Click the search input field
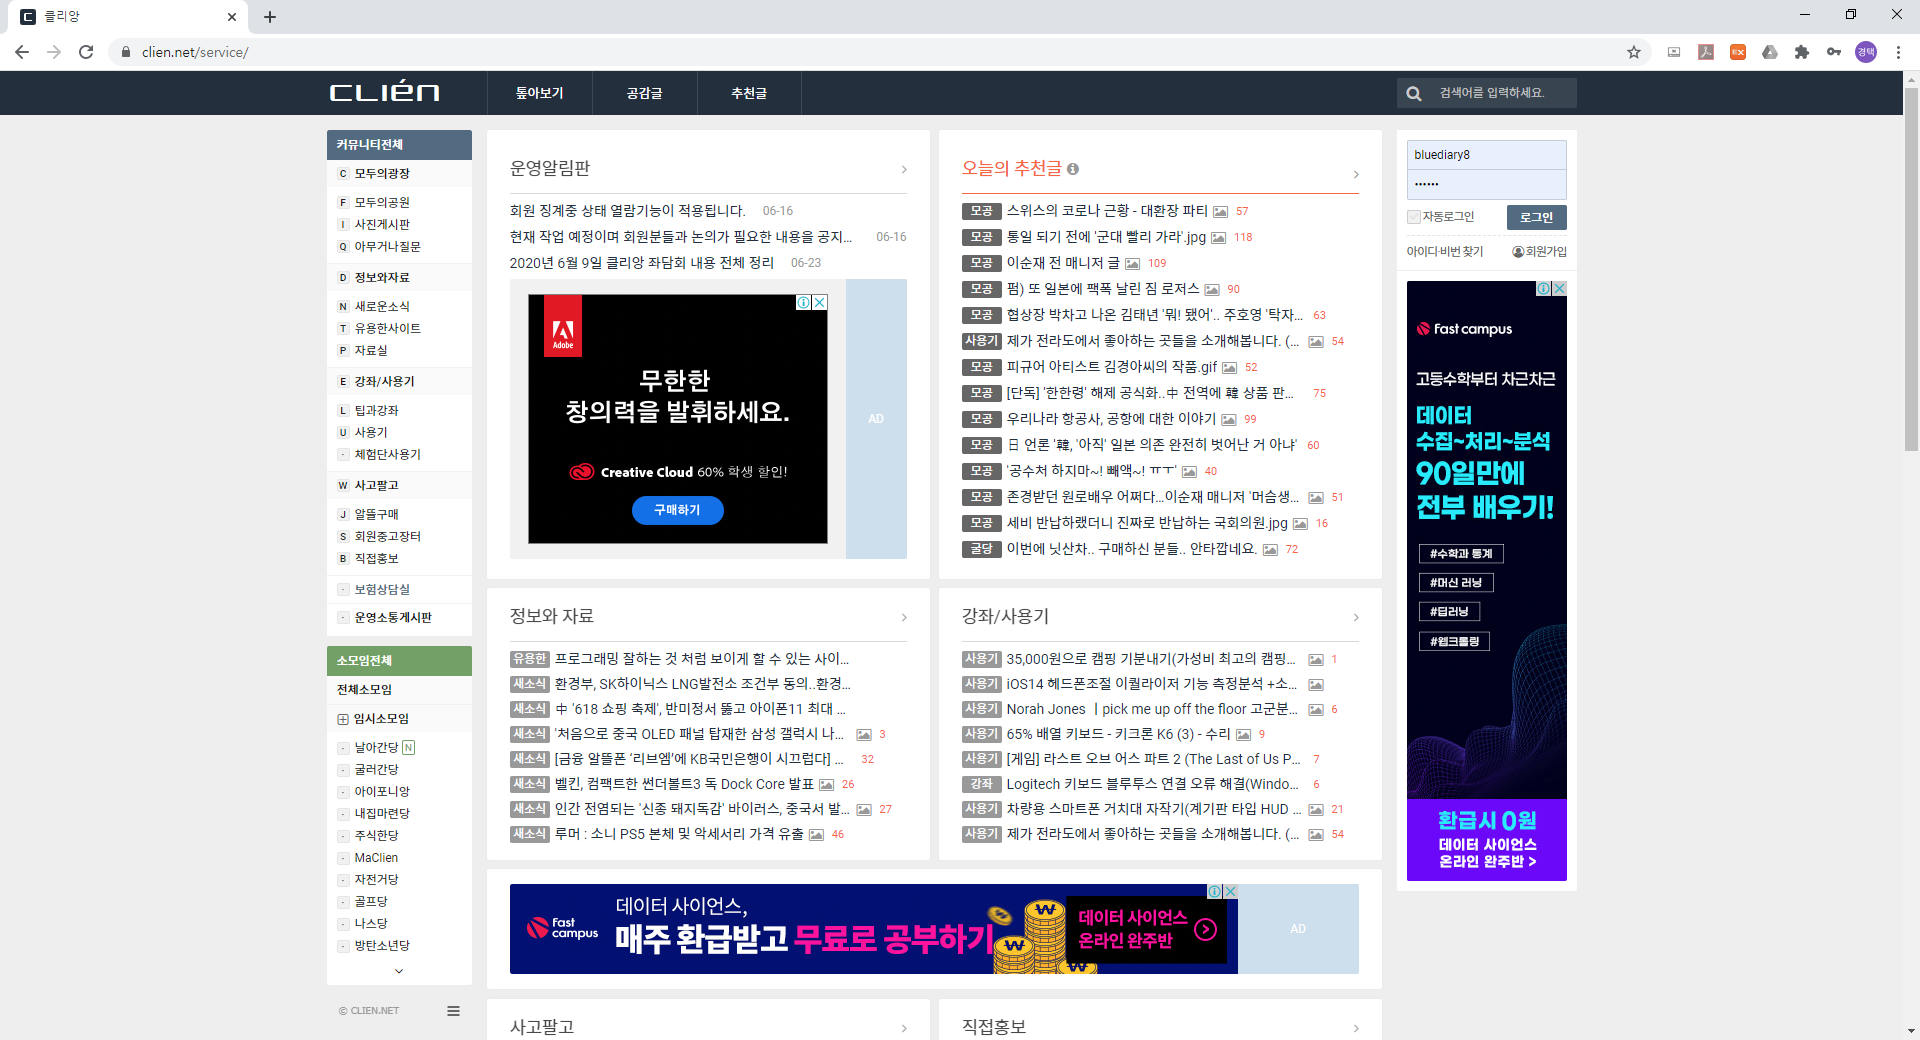The height and width of the screenshot is (1040, 1920). tap(1505, 93)
